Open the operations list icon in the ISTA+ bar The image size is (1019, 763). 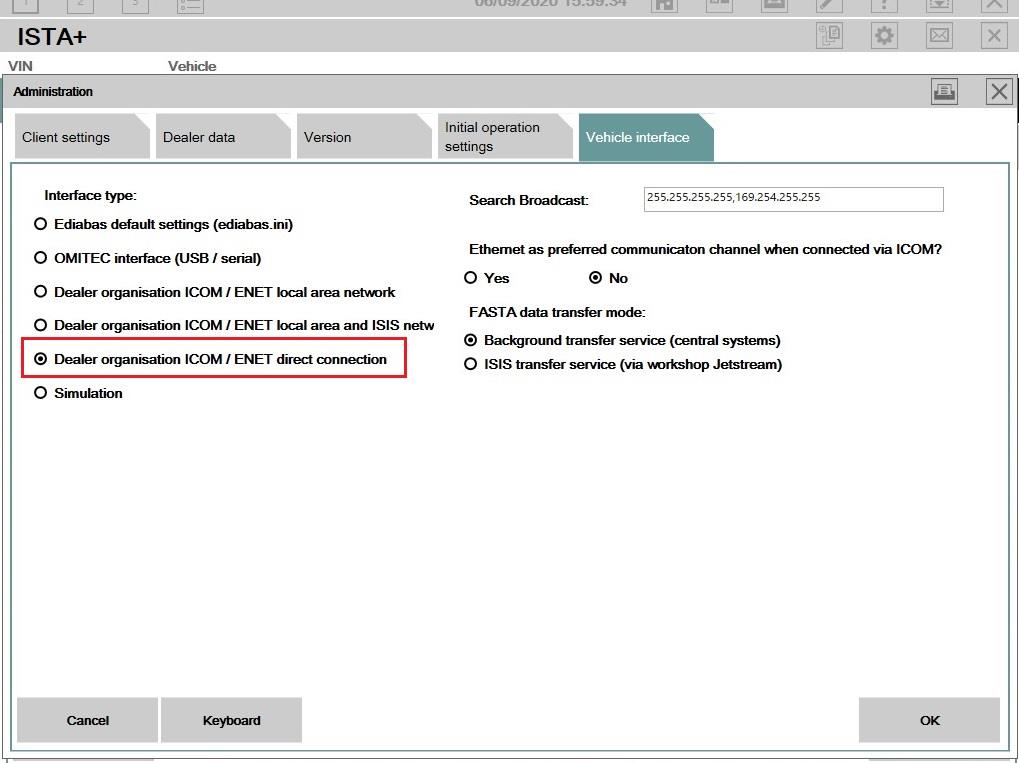coord(829,36)
